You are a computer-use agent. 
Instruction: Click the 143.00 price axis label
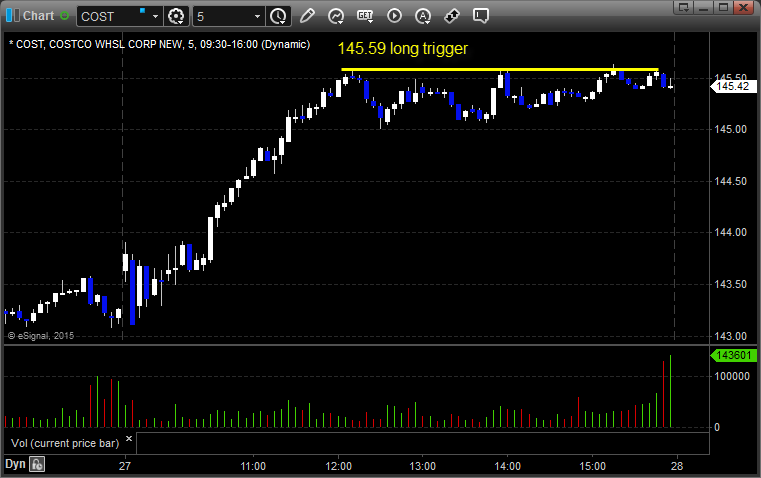pyautogui.click(x=731, y=336)
